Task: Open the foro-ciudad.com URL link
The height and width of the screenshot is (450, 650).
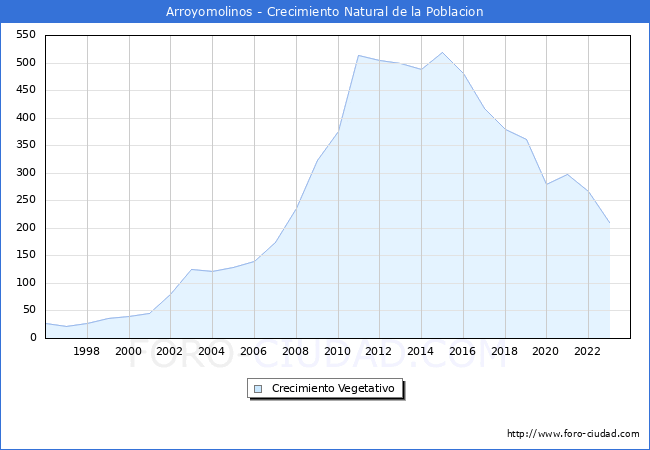Action: pyautogui.click(x=573, y=434)
